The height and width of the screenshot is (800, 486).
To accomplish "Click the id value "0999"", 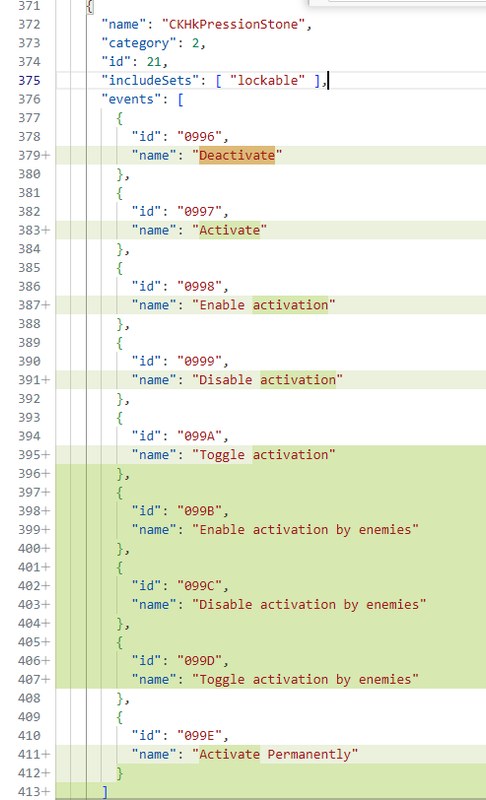I will pos(199,361).
